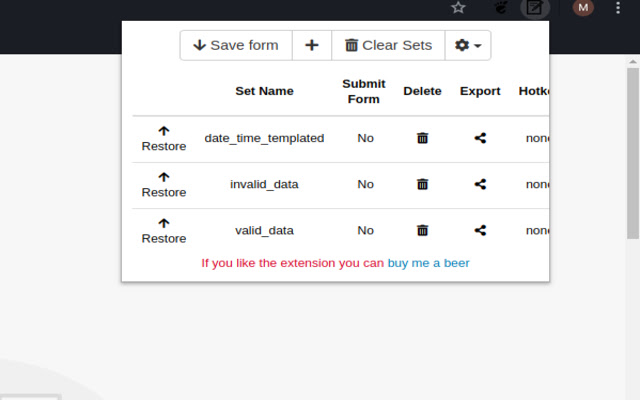Click hotkey 'none' for date_time_templated row
The image size is (640, 400).
pos(538,138)
